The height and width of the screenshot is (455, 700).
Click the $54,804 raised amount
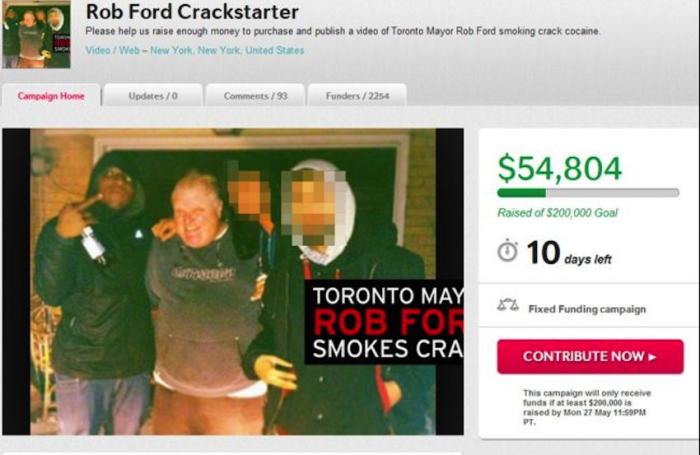pos(559,168)
